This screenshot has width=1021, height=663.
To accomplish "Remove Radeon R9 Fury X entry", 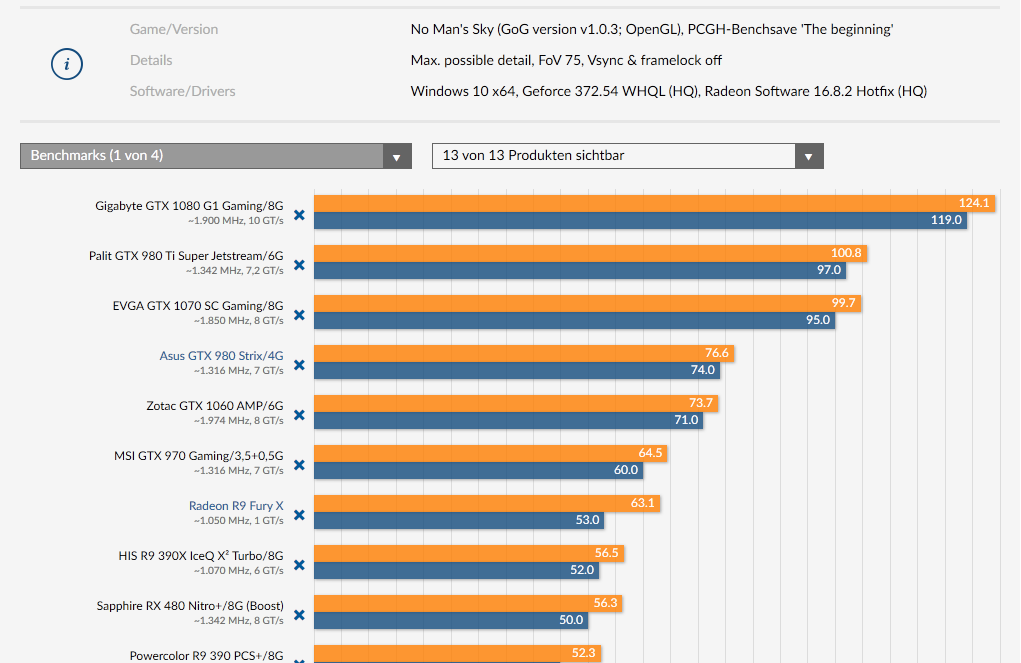I will (x=299, y=515).
